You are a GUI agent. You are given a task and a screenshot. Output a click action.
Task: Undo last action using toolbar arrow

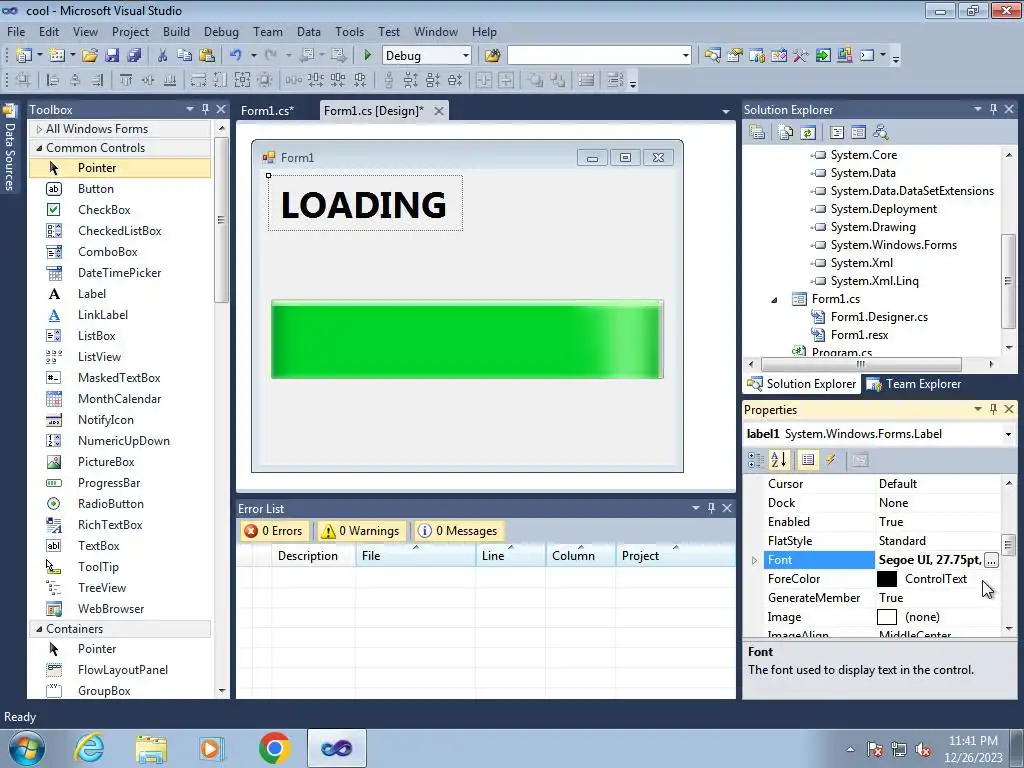click(235, 56)
